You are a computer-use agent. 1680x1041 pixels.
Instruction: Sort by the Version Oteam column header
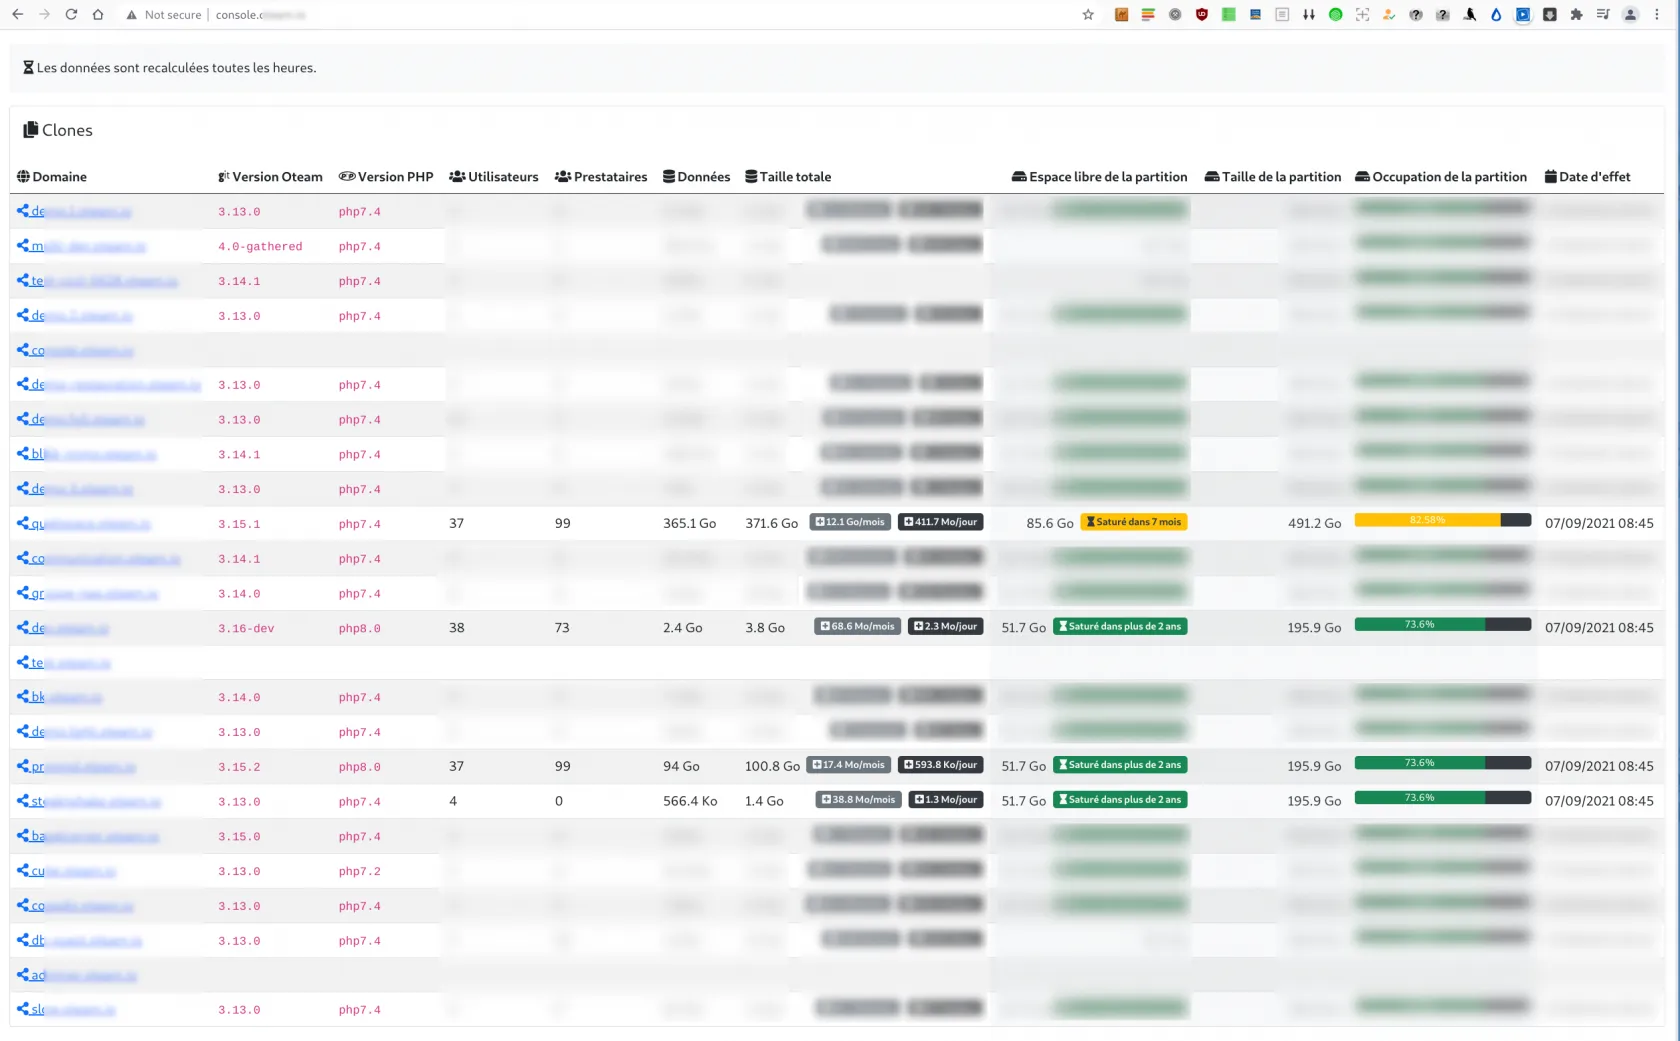[271, 177]
